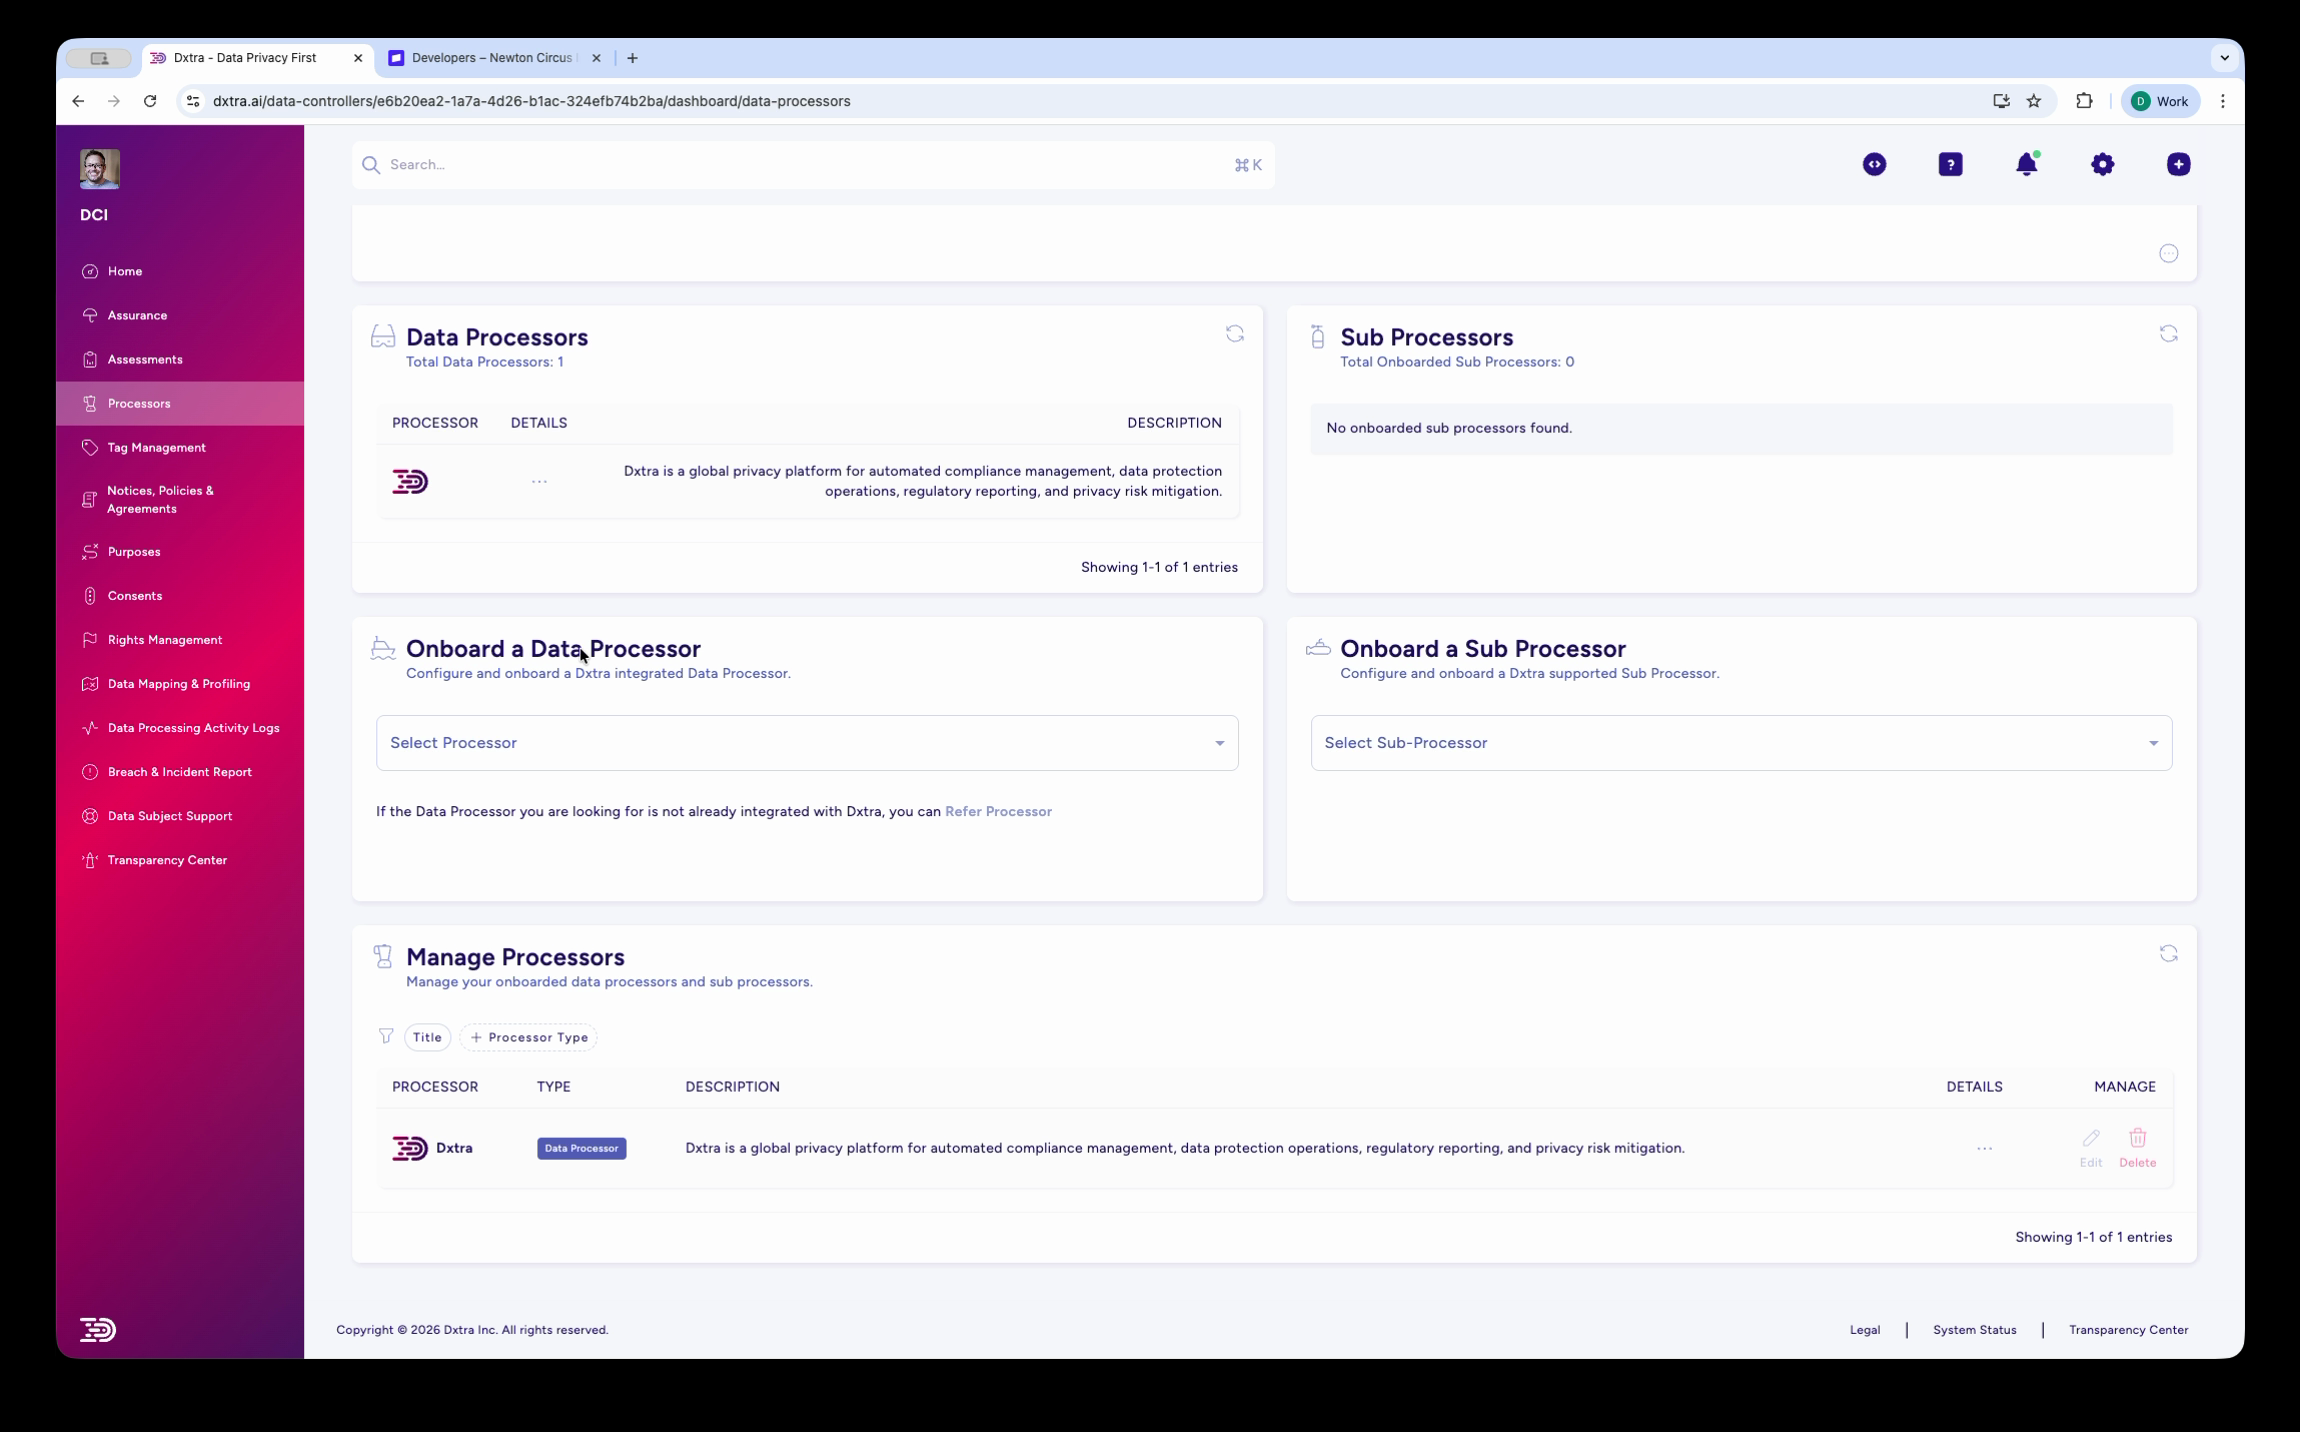Click the help question mark icon

(x=1950, y=164)
